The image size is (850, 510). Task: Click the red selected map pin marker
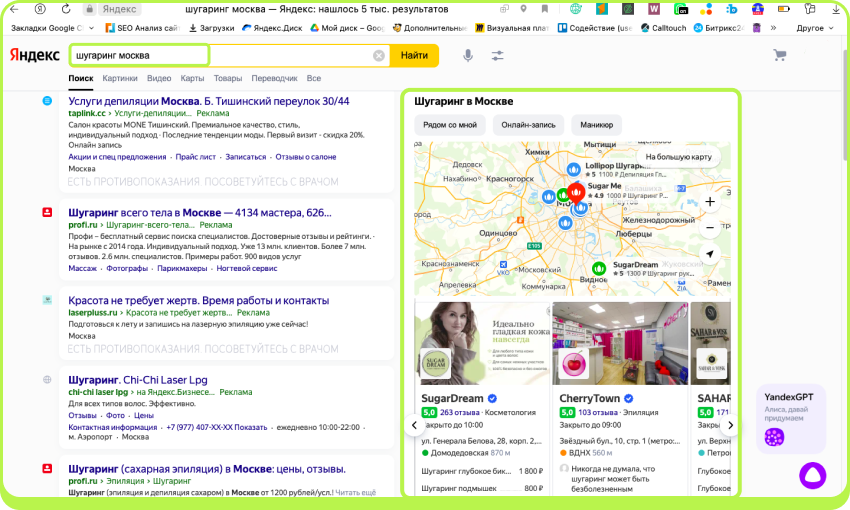click(576, 192)
